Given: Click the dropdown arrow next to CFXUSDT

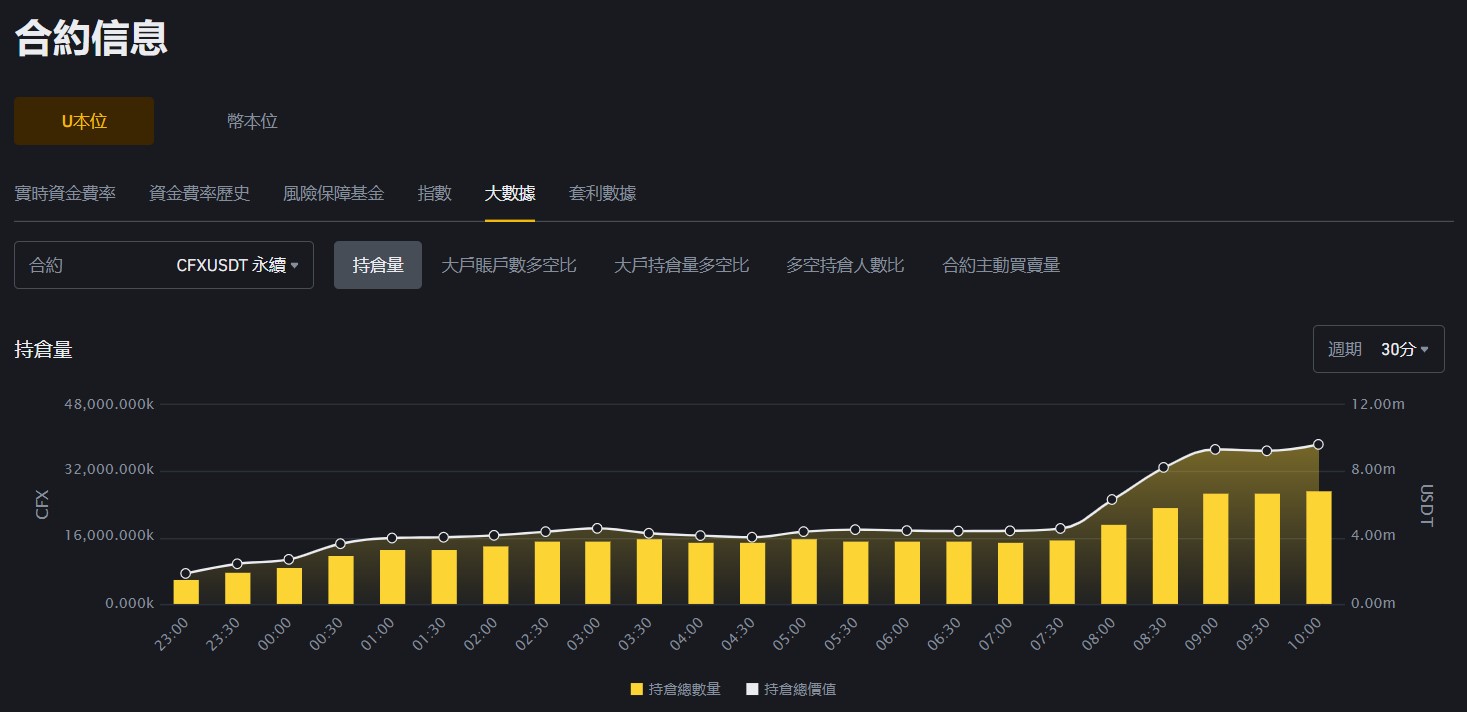Looking at the screenshot, I should [295, 264].
